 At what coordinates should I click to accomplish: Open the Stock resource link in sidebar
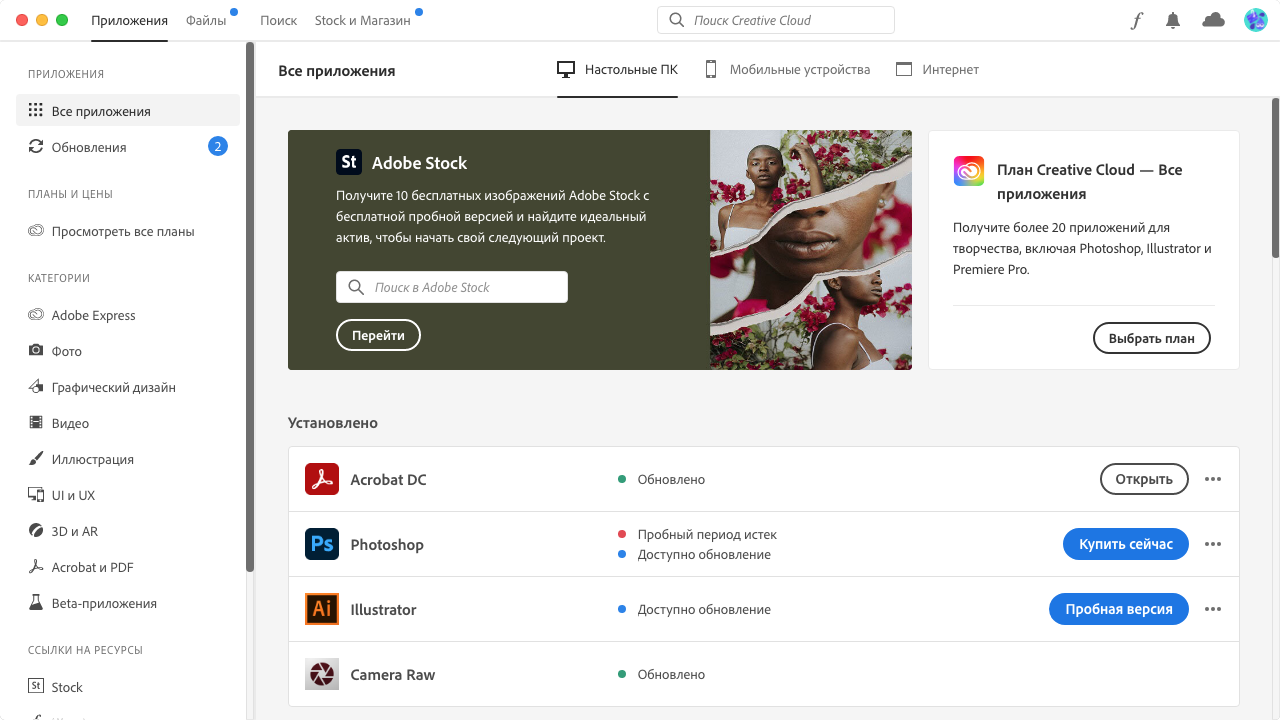pyautogui.click(x=128, y=687)
